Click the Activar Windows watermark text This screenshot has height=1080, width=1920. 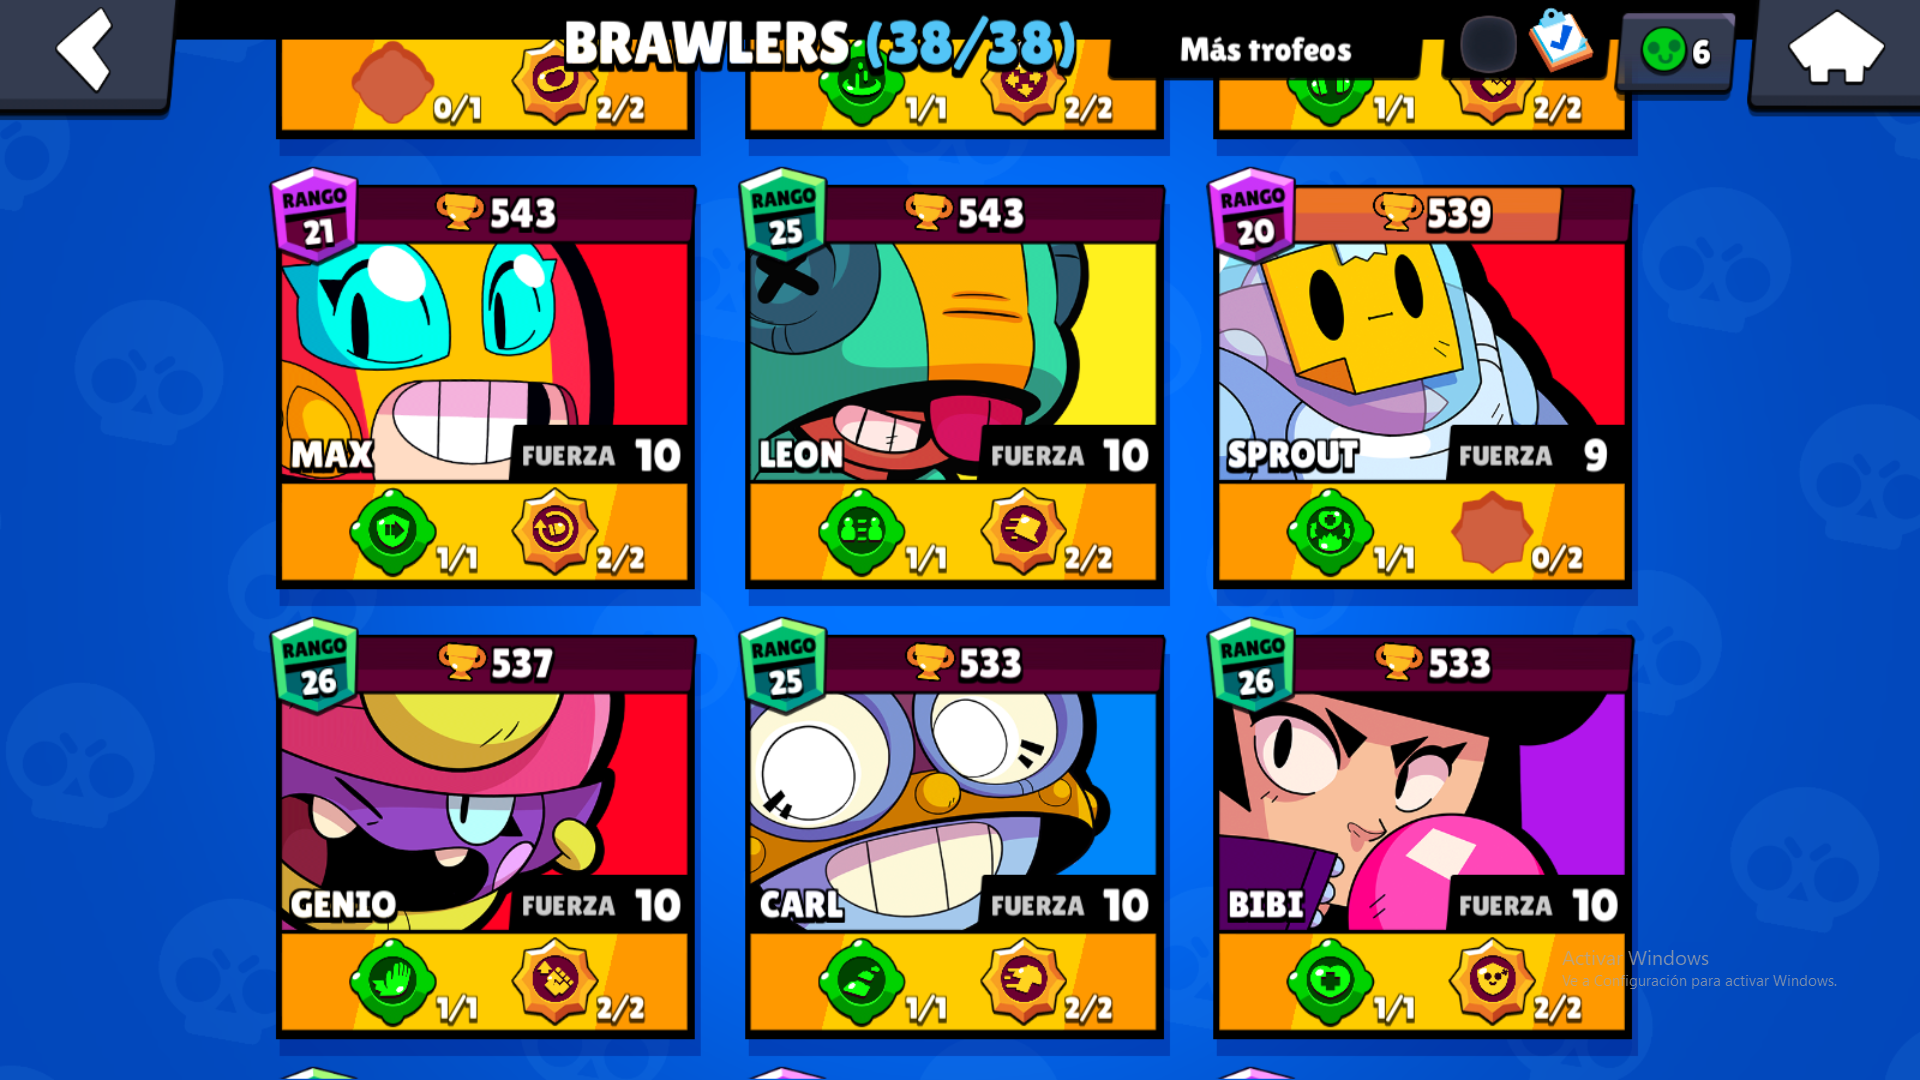point(1636,958)
